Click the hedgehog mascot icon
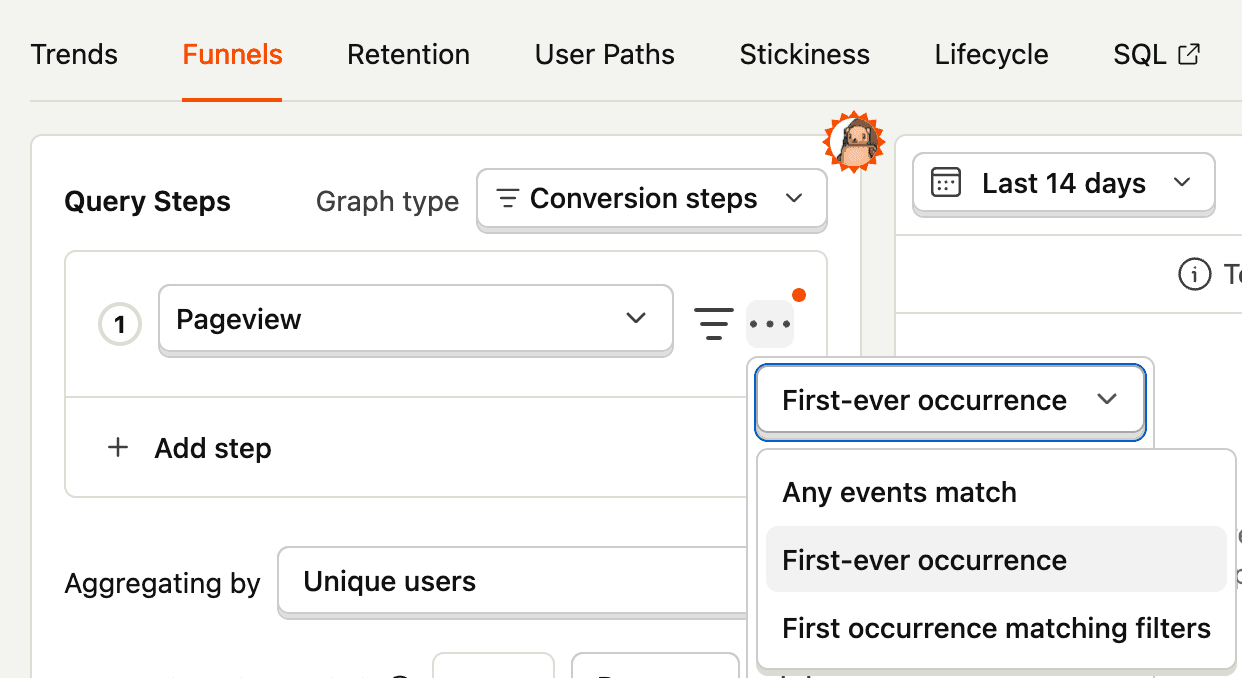 854,142
